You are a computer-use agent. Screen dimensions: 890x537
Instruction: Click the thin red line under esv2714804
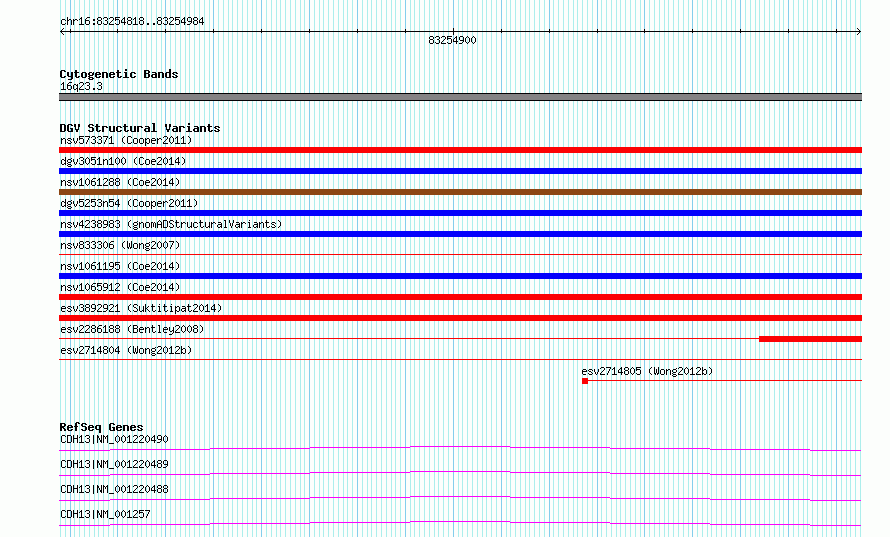click(460, 360)
